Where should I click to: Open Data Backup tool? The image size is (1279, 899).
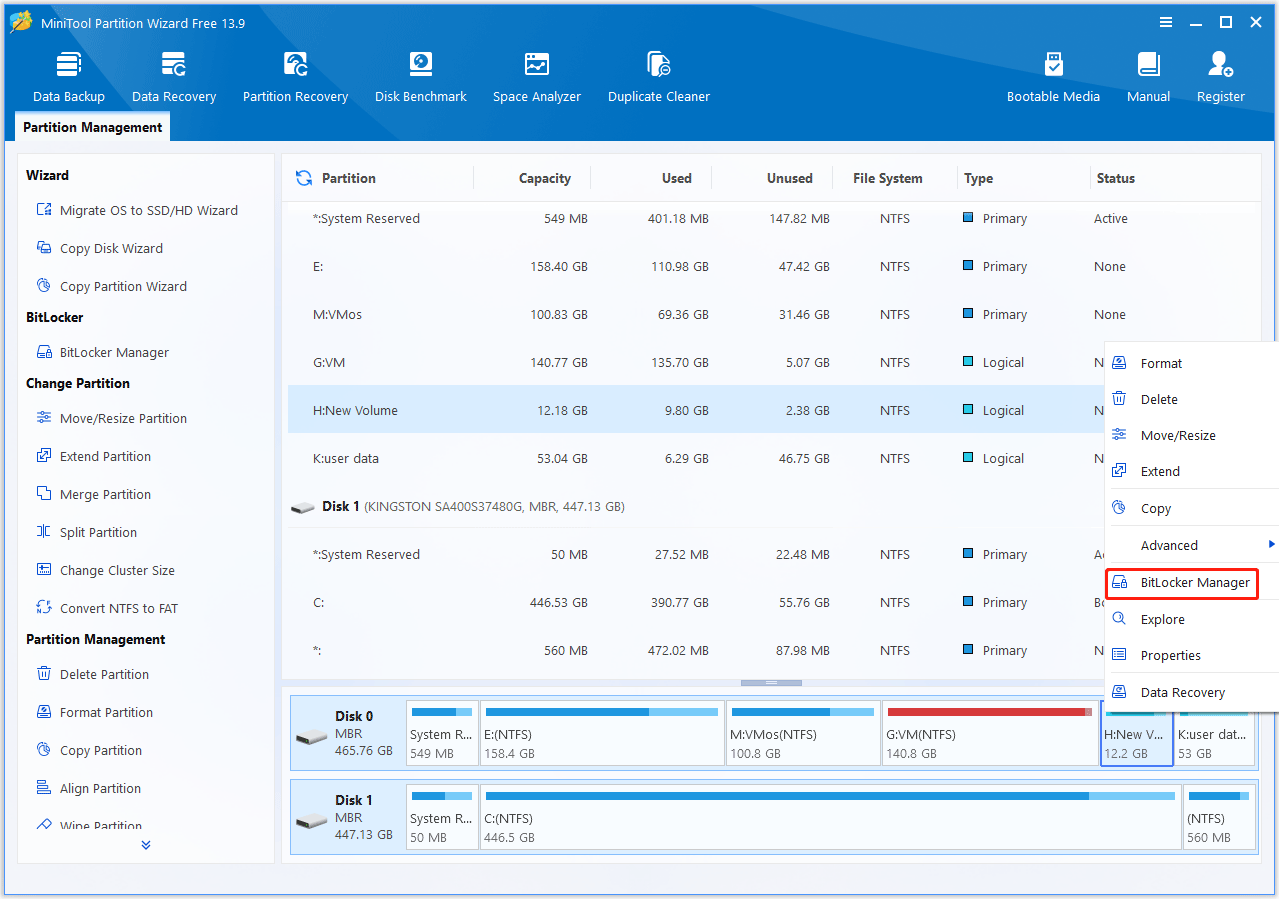[69, 78]
